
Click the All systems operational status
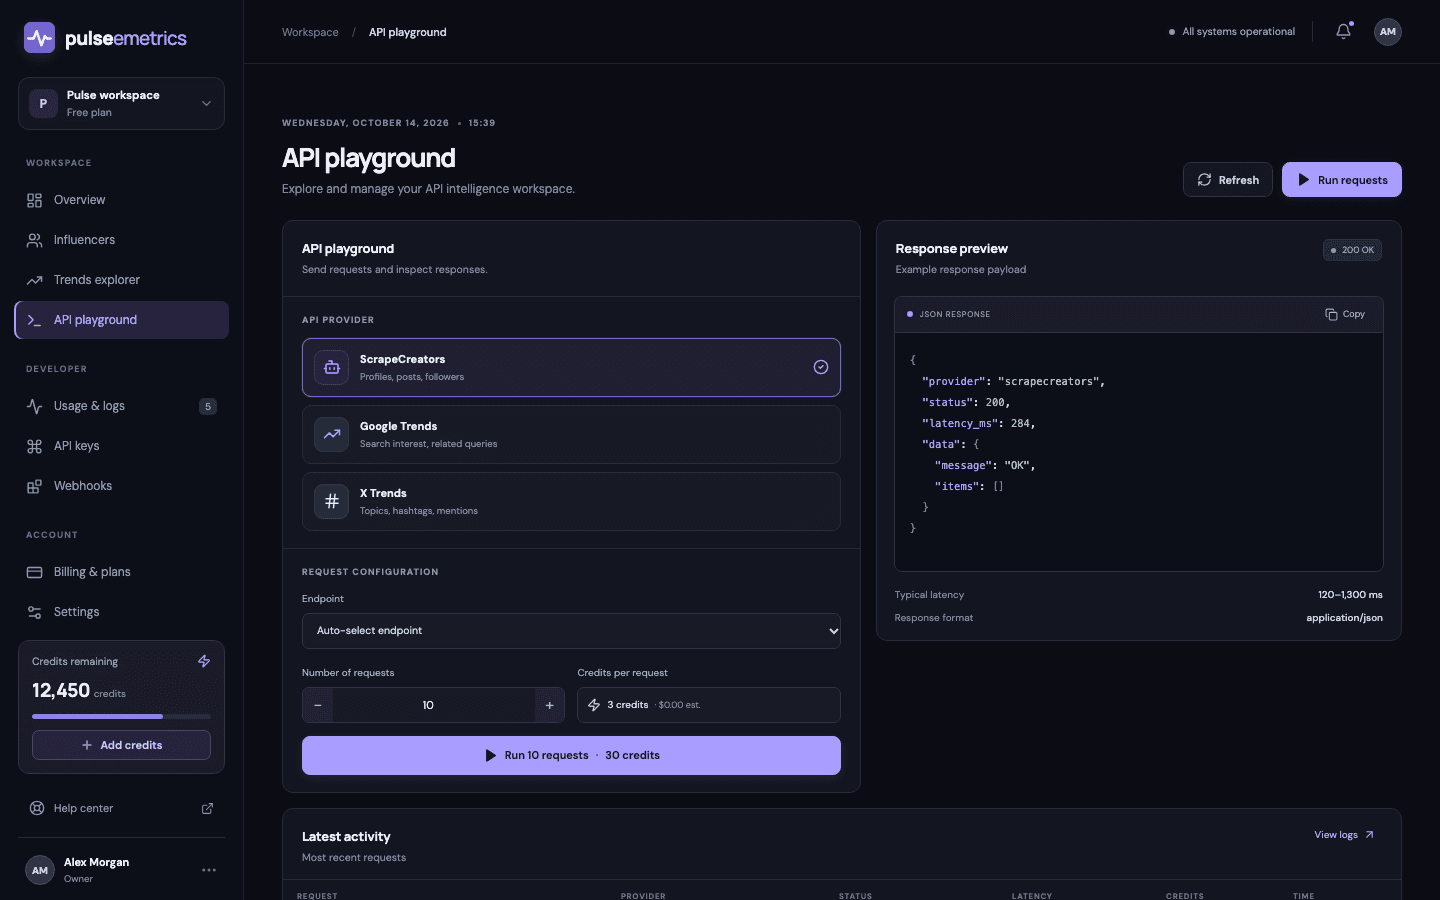click(x=1232, y=32)
